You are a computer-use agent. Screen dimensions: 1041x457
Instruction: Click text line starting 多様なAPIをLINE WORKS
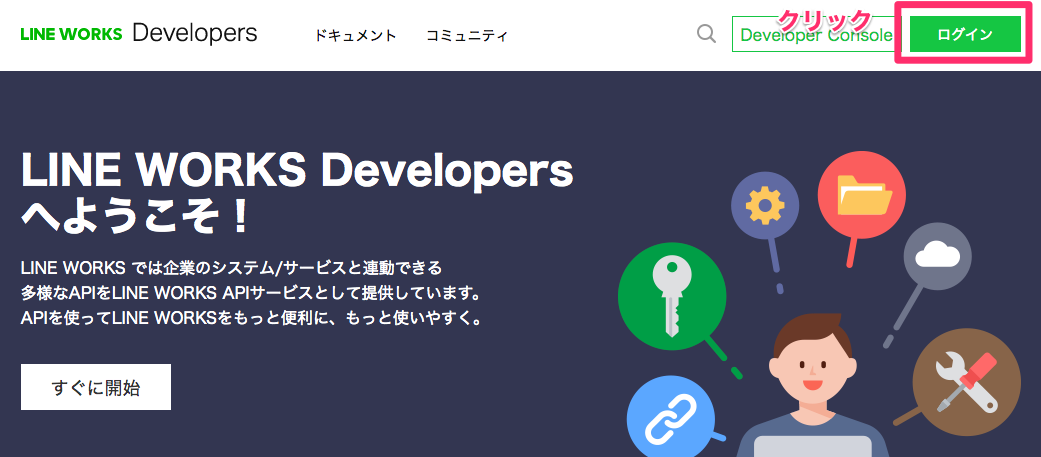251,293
